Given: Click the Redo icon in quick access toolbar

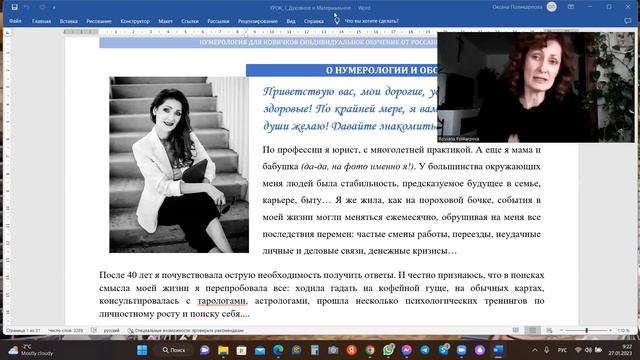Looking at the screenshot, I should click(42, 7).
